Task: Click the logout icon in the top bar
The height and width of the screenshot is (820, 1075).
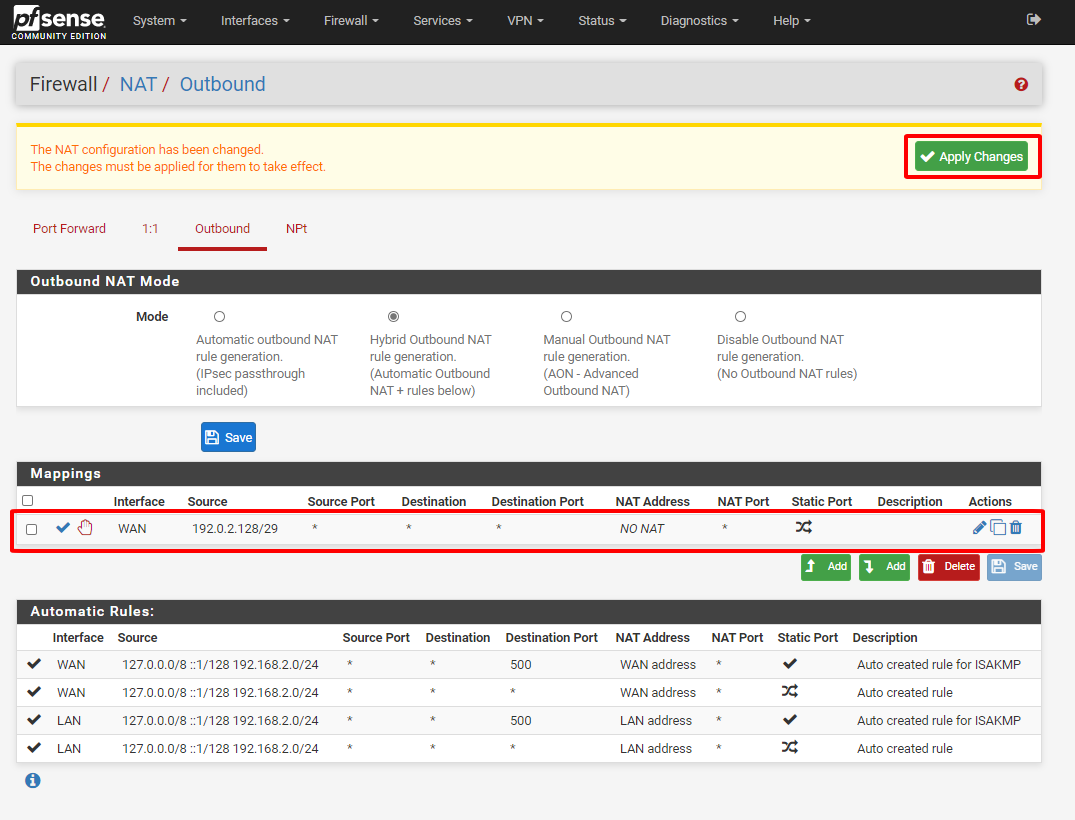Action: click(1033, 20)
